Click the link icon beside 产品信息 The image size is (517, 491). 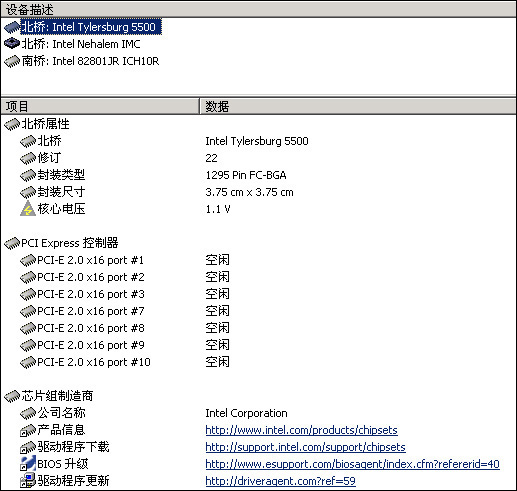coord(28,430)
